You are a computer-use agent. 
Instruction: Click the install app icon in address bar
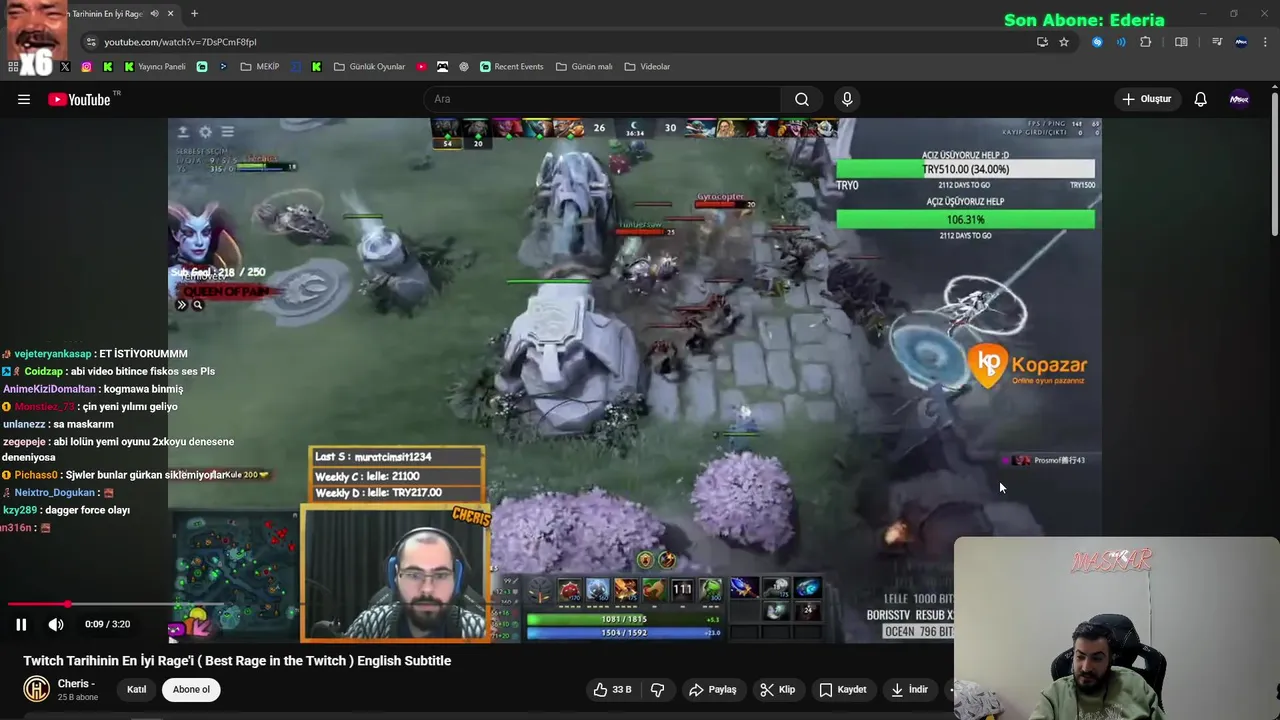(x=1042, y=42)
